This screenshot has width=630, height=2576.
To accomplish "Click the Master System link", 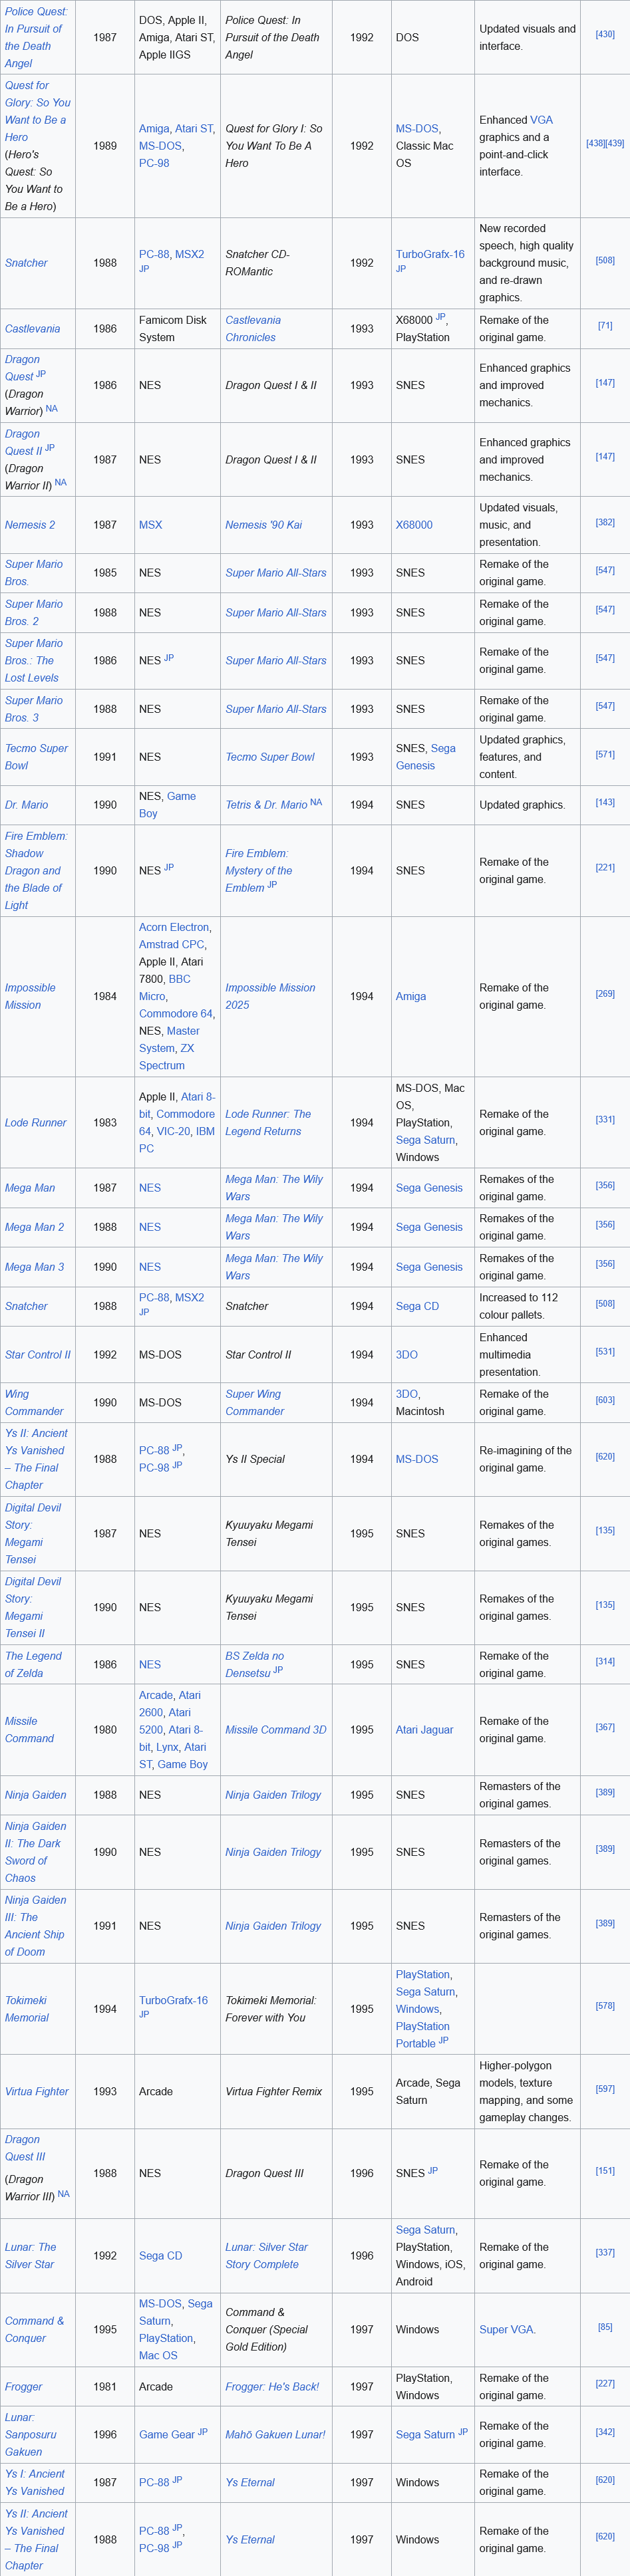I will tap(169, 1040).
